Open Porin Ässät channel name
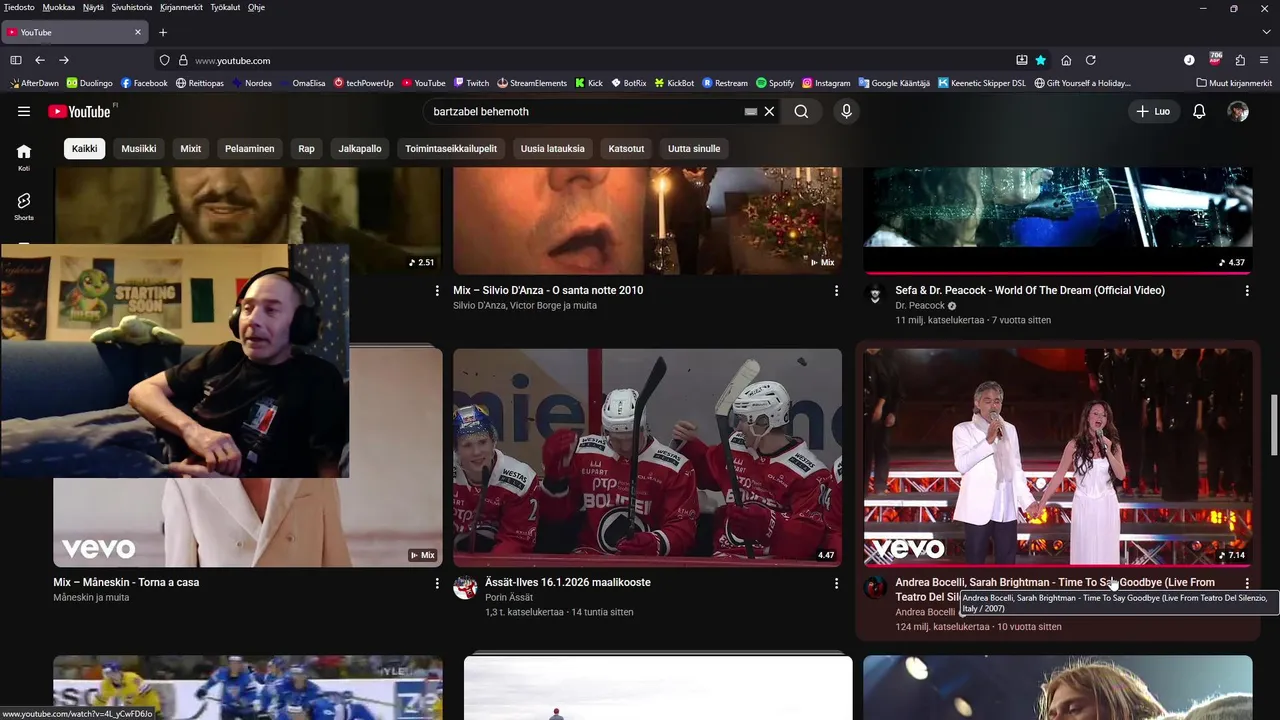Viewport: 1280px width, 720px height. (x=509, y=598)
